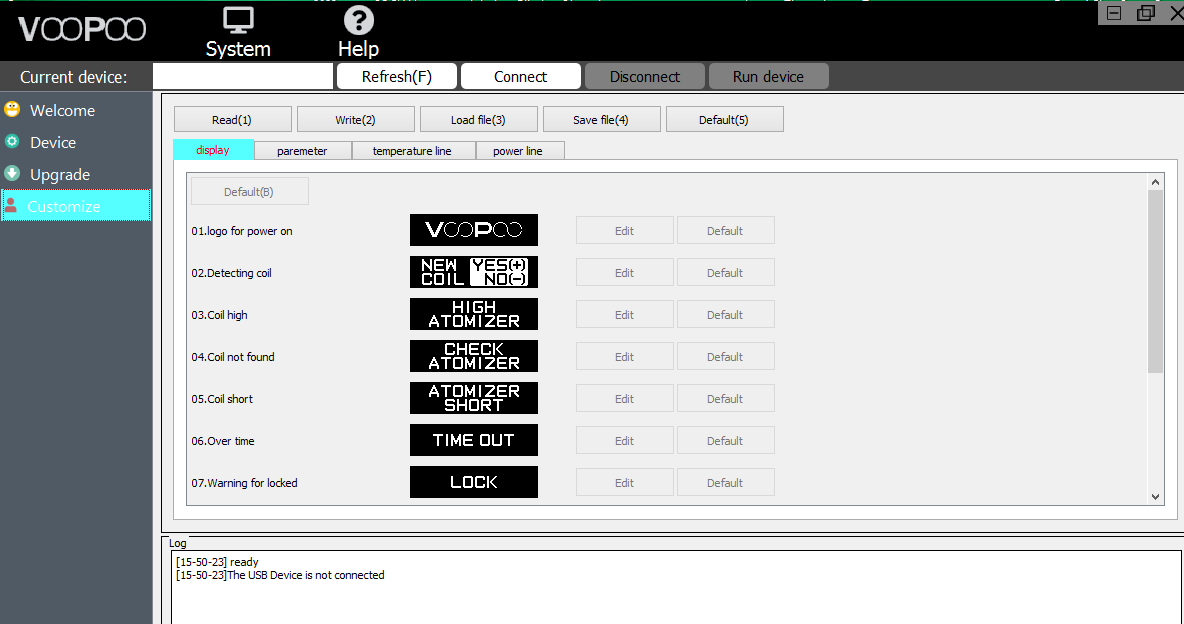Open the Upgrade page in sidebar
This screenshot has width=1184, height=624.
tap(76, 175)
